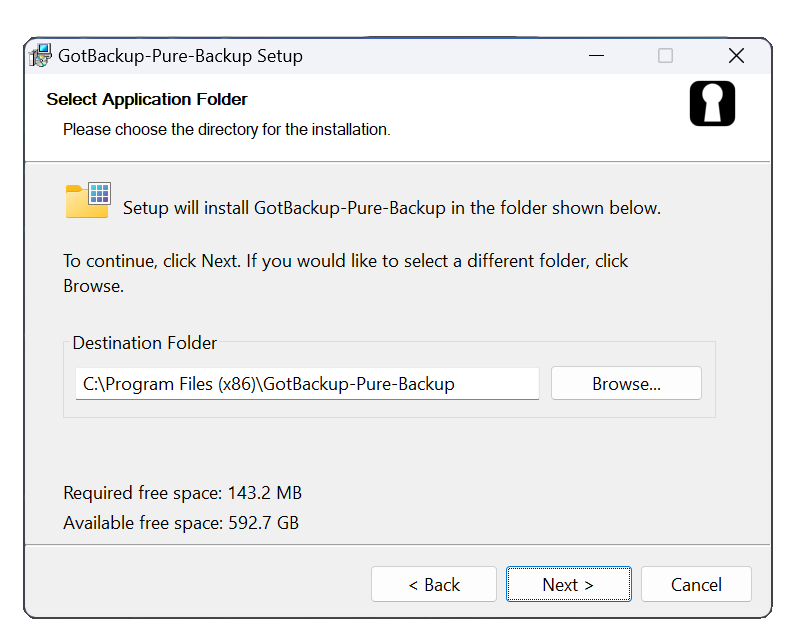Open the Browse... folder dialog
Image resolution: width=792 pixels, height=644 pixels.
click(x=626, y=383)
